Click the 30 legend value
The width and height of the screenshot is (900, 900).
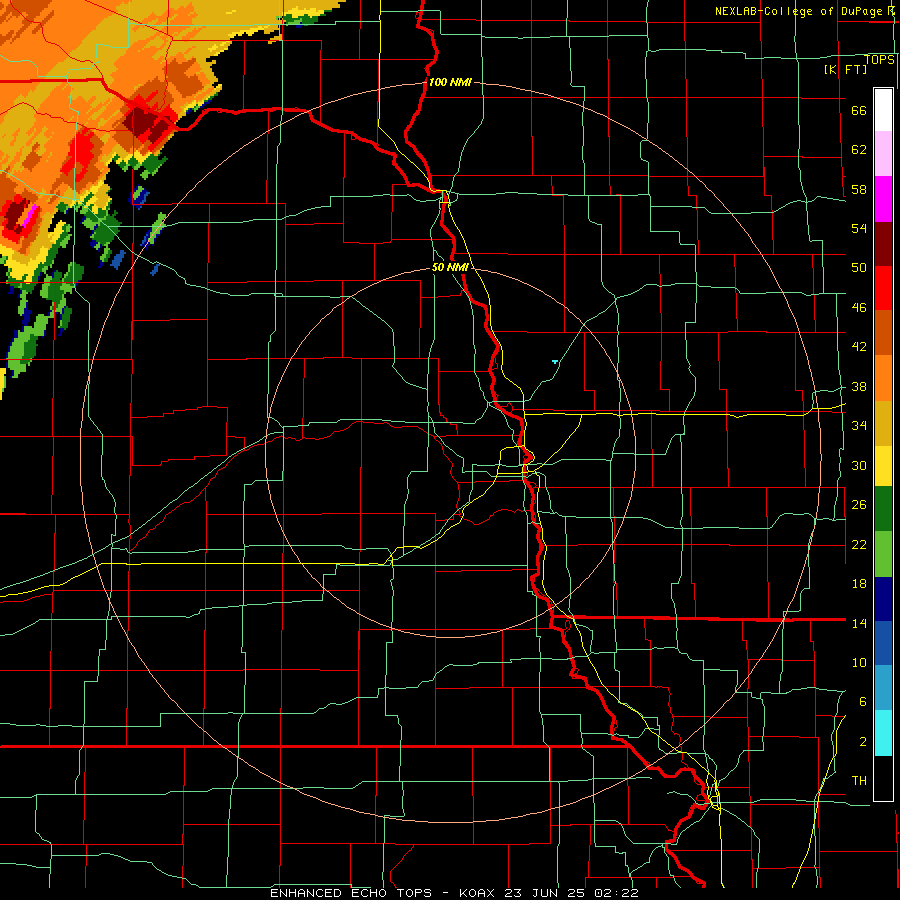859,465
